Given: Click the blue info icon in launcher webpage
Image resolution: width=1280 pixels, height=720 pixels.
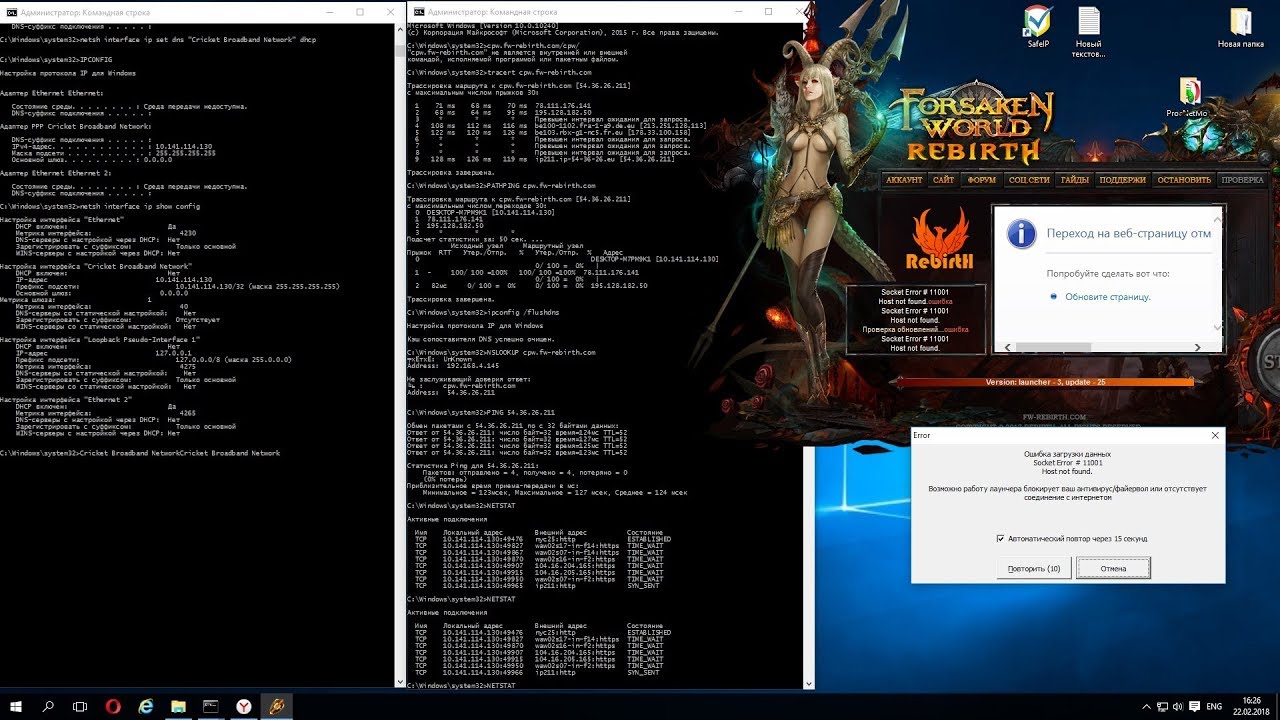Looking at the screenshot, I should (1020, 234).
